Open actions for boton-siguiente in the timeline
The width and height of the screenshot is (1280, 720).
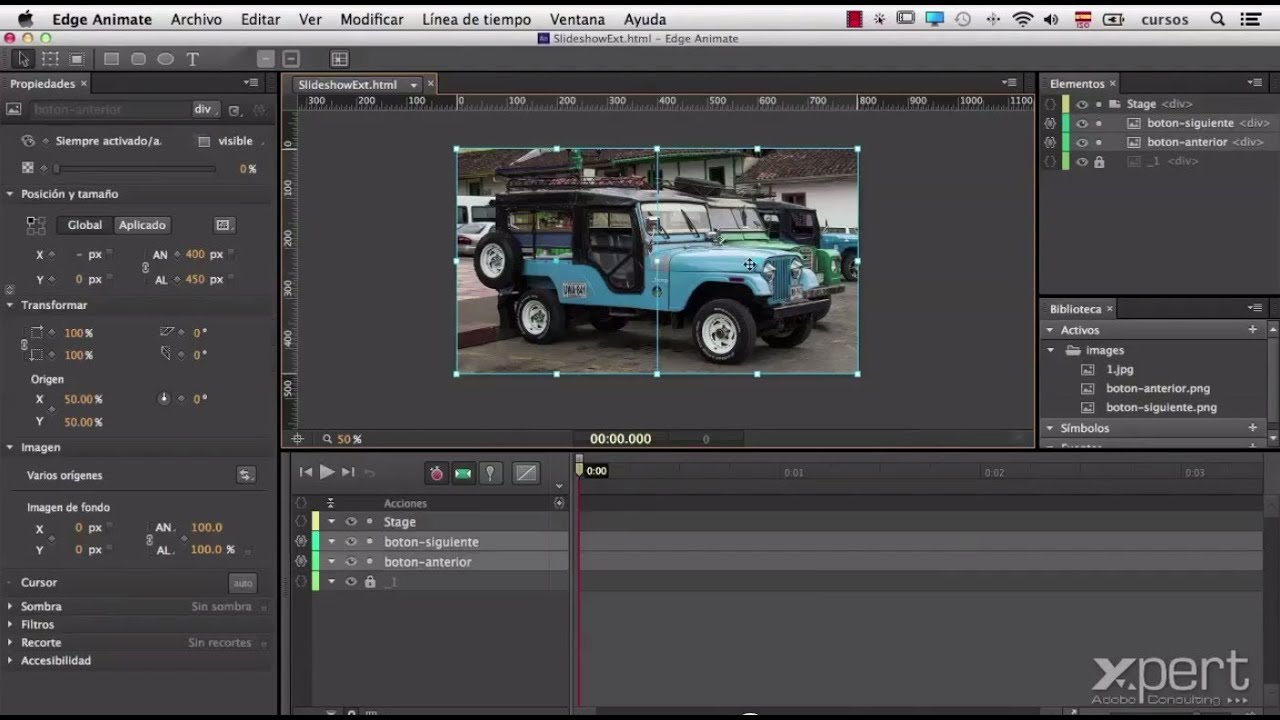pos(300,542)
